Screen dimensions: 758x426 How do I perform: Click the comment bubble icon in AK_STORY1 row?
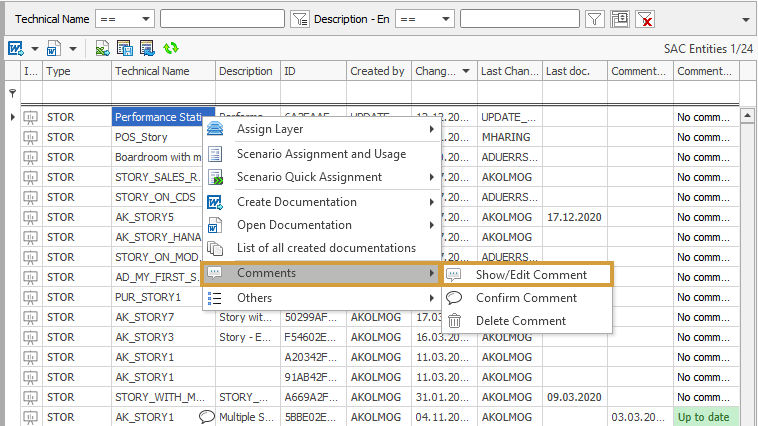tap(207, 417)
